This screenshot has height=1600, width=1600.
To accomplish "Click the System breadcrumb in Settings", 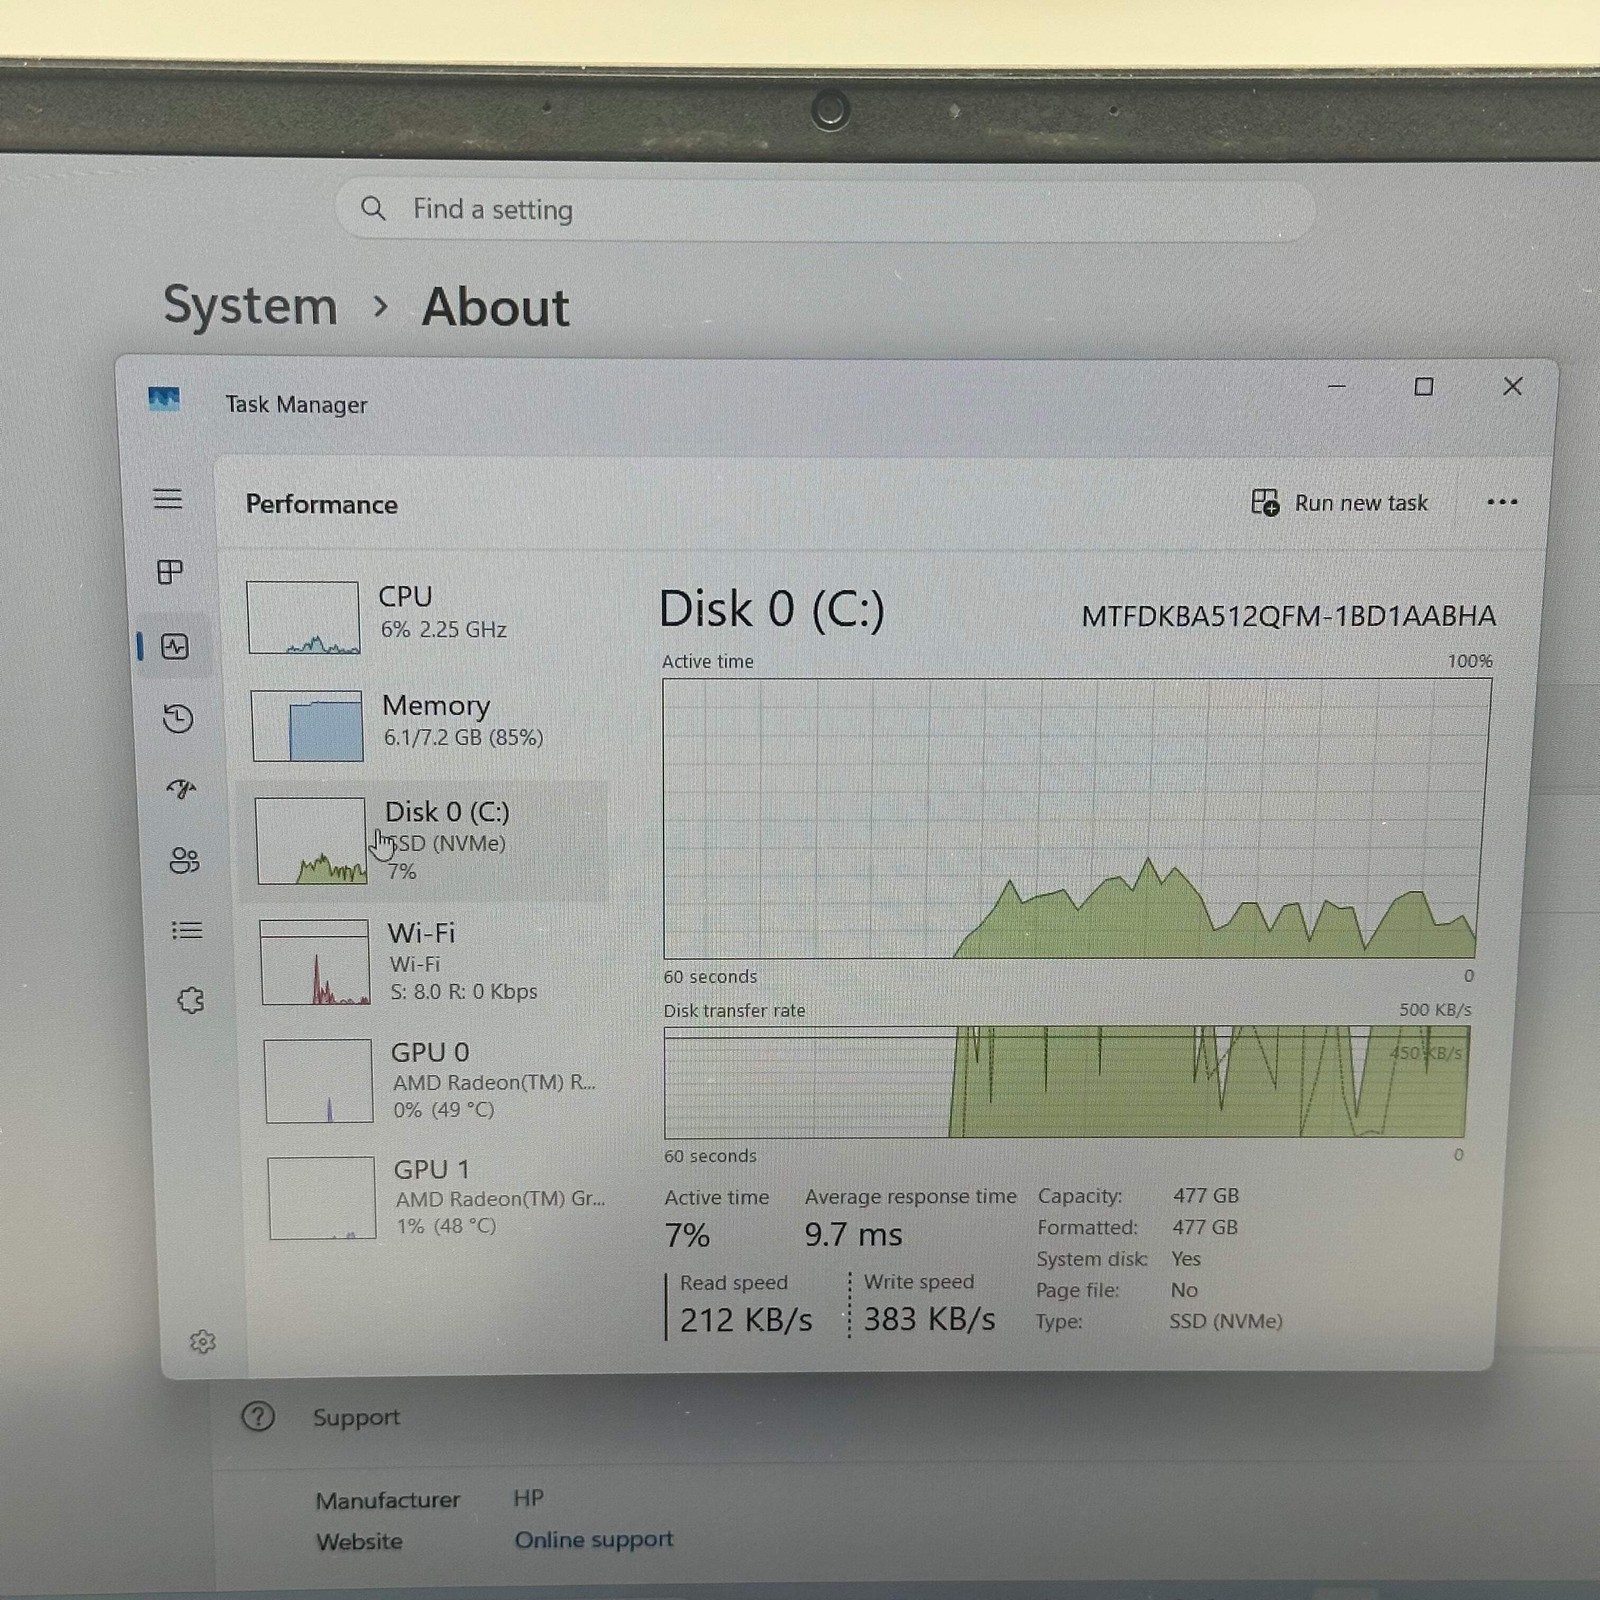I will [x=250, y=306].
